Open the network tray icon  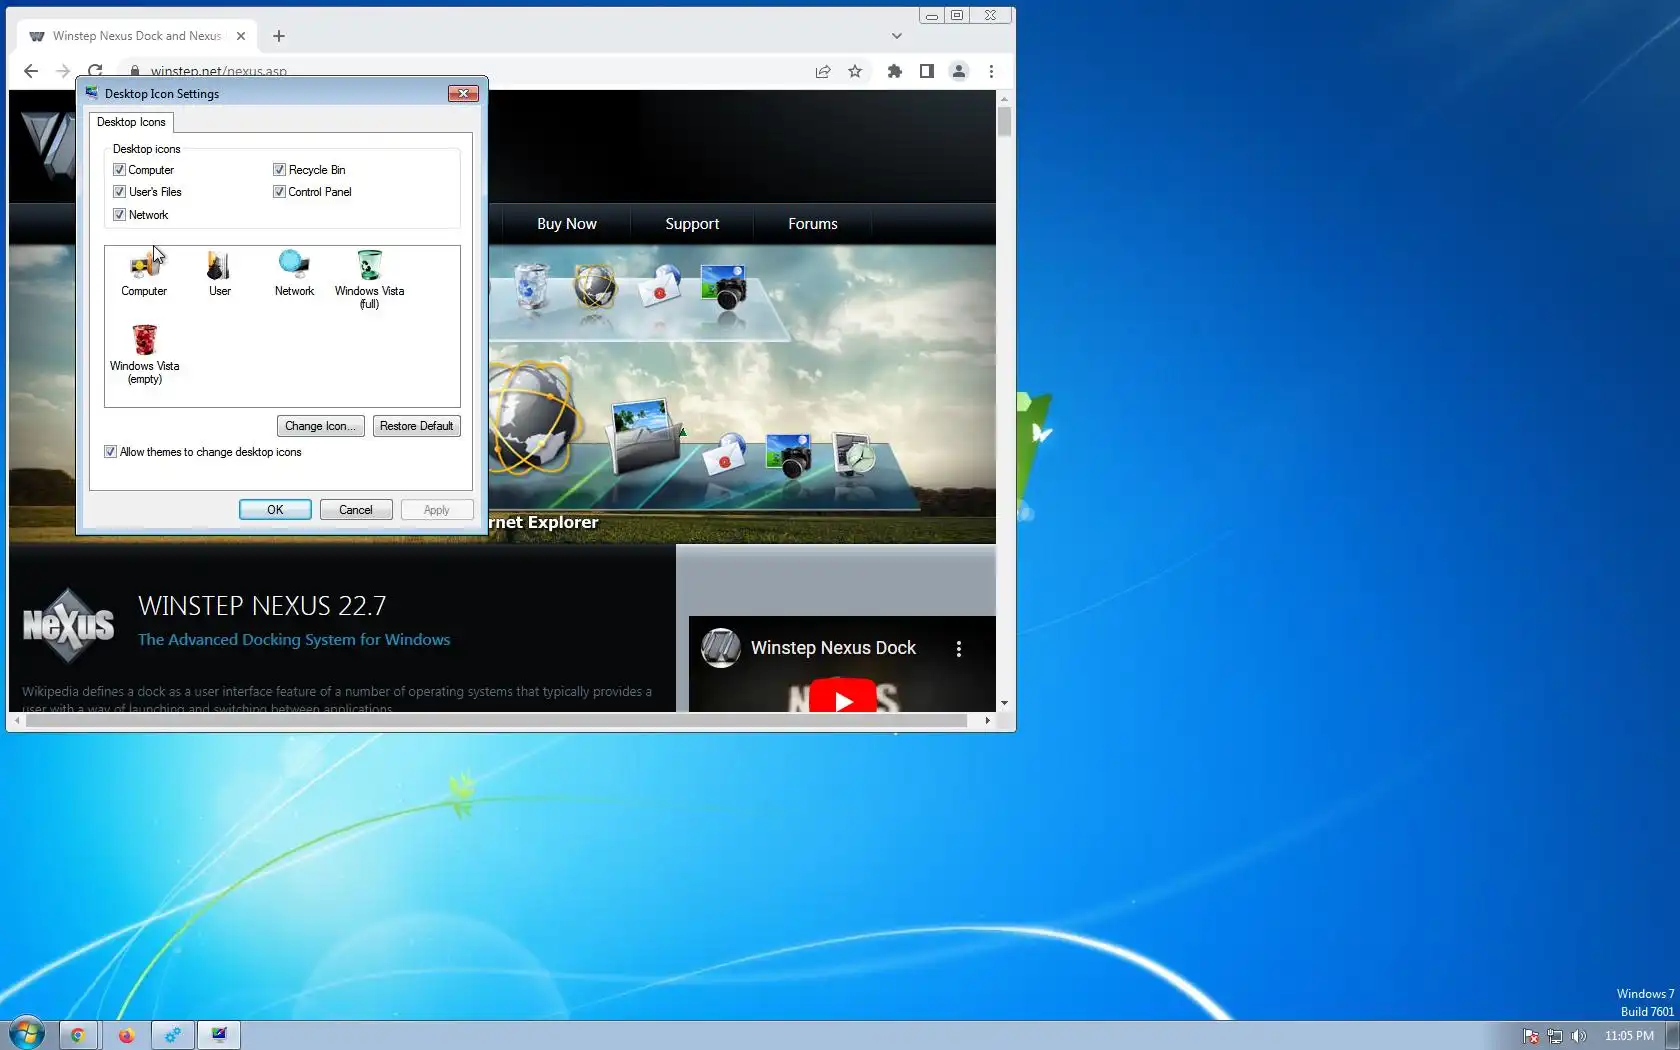[1554, 1036]
